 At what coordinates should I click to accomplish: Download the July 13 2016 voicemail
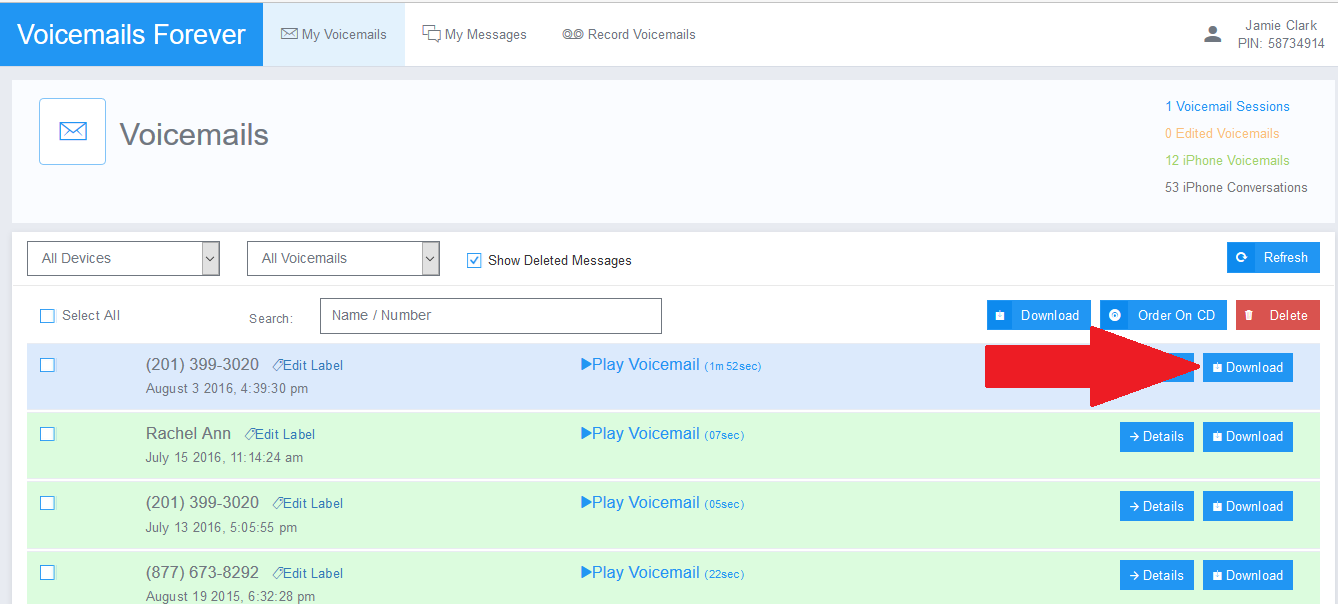coord(1247,506)
